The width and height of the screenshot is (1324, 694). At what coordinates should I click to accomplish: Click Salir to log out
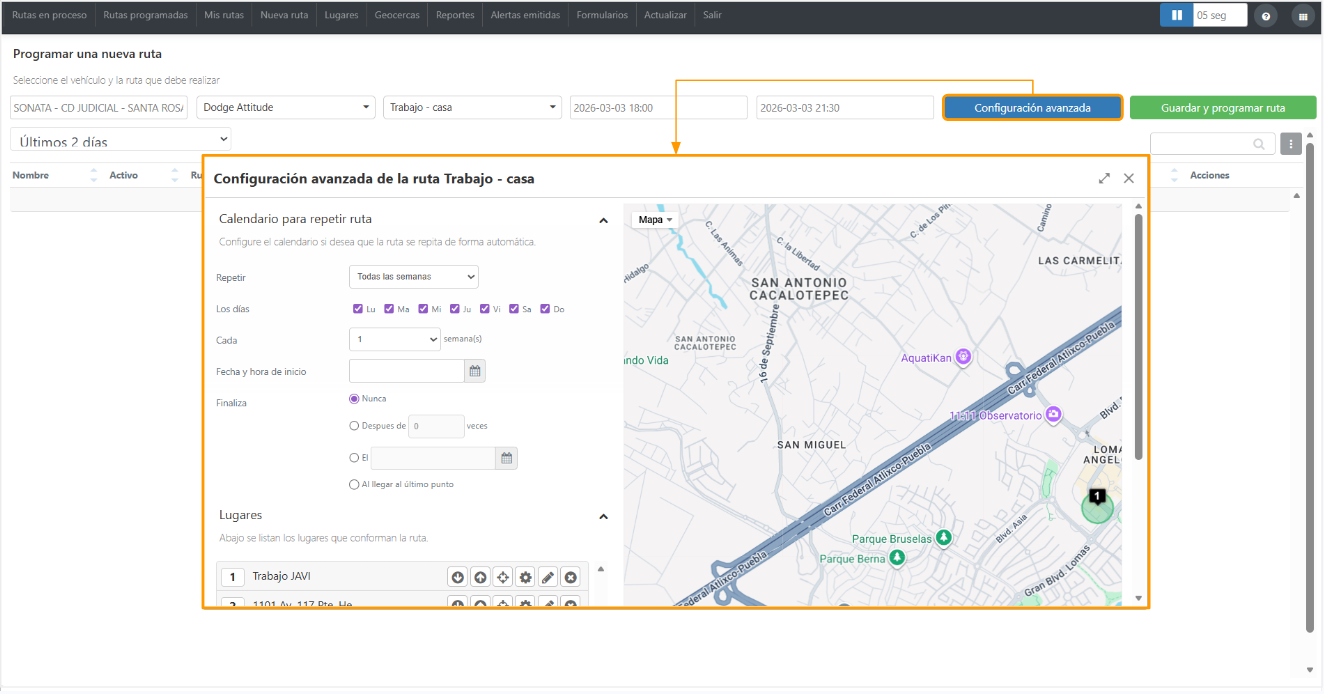point(712,15)
